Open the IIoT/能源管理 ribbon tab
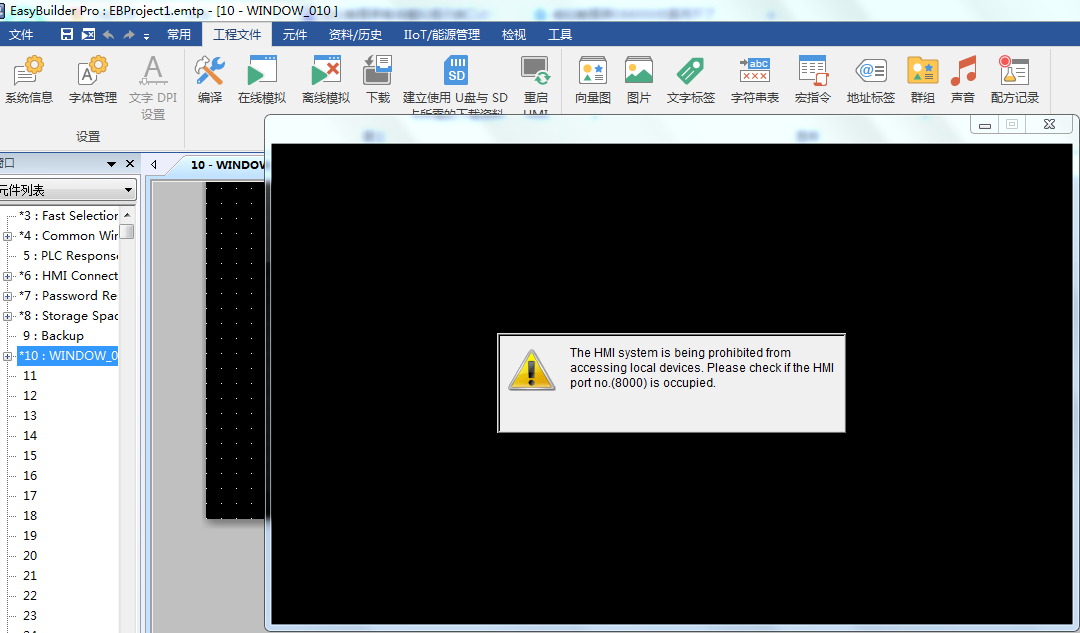The height and width of the screenshot is (633, 1080). coord(441,35)
